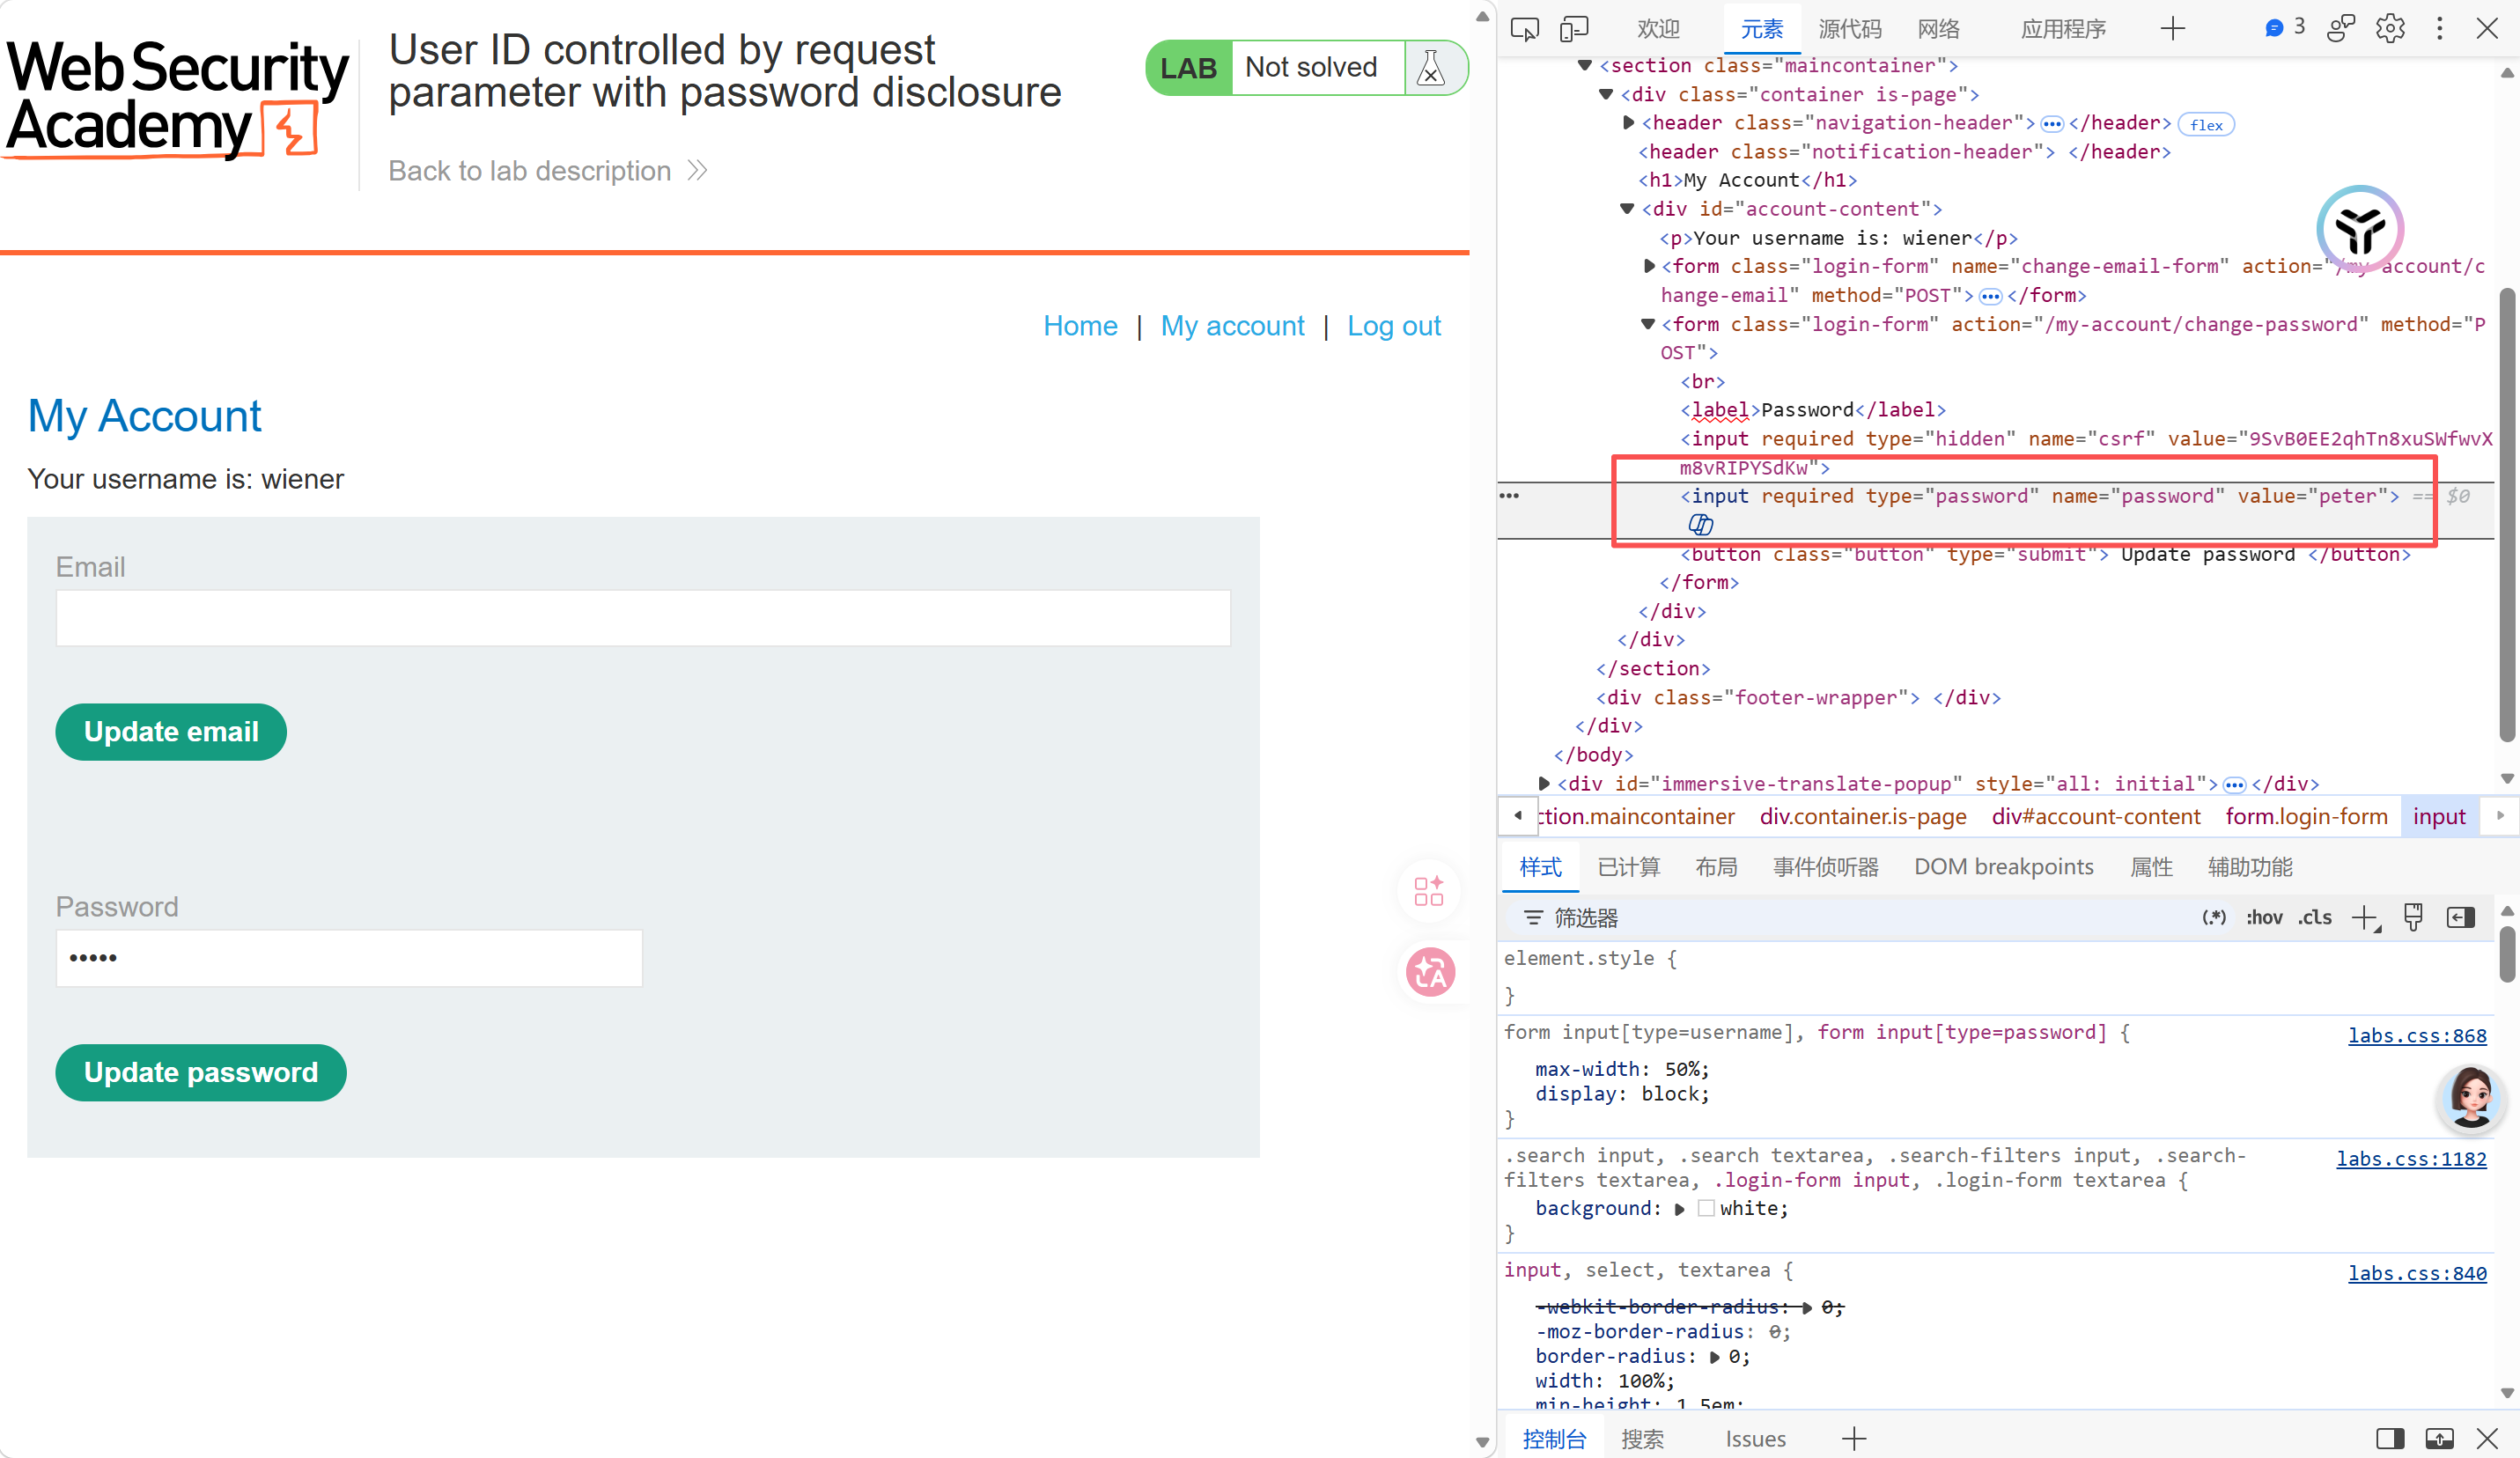
Task: Click the Update password button
Action: click(201, 1072)
